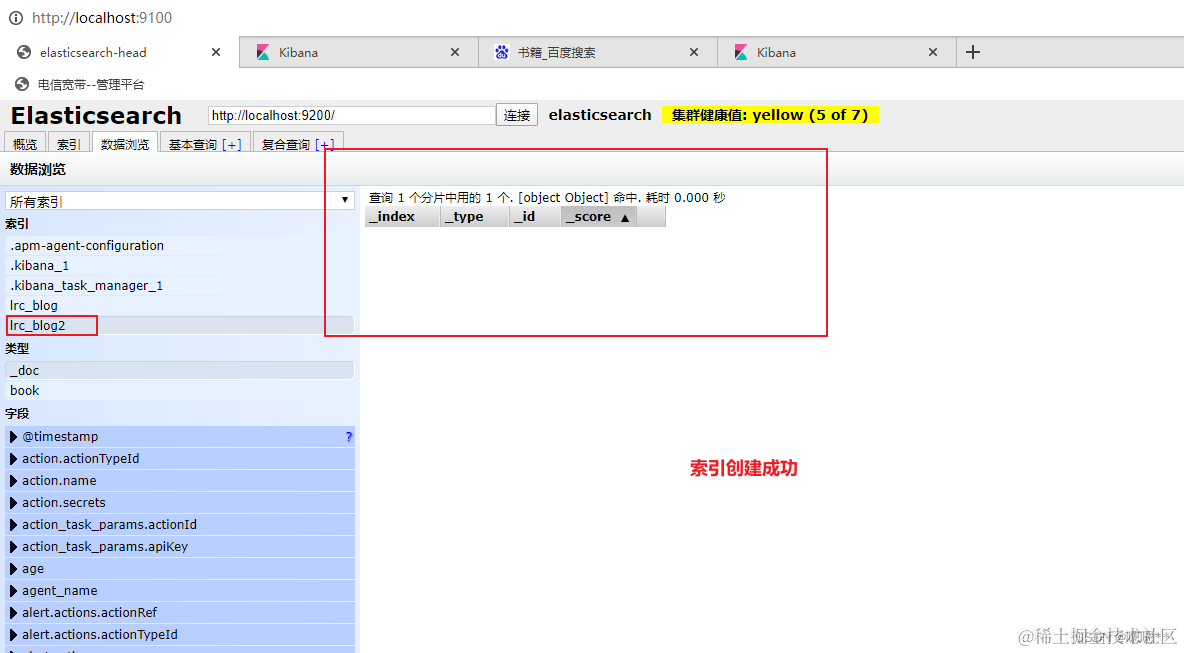Expand the age field

pos(13,568)
